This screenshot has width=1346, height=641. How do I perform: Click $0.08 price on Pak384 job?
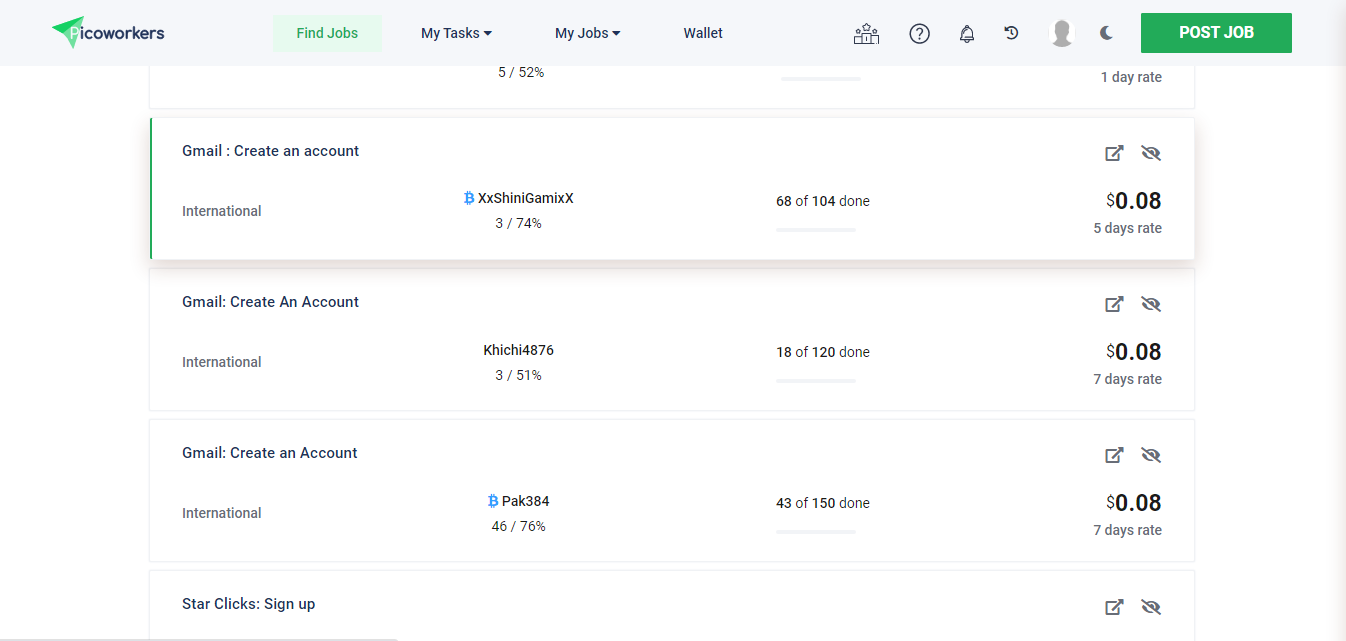point(1134,503)
